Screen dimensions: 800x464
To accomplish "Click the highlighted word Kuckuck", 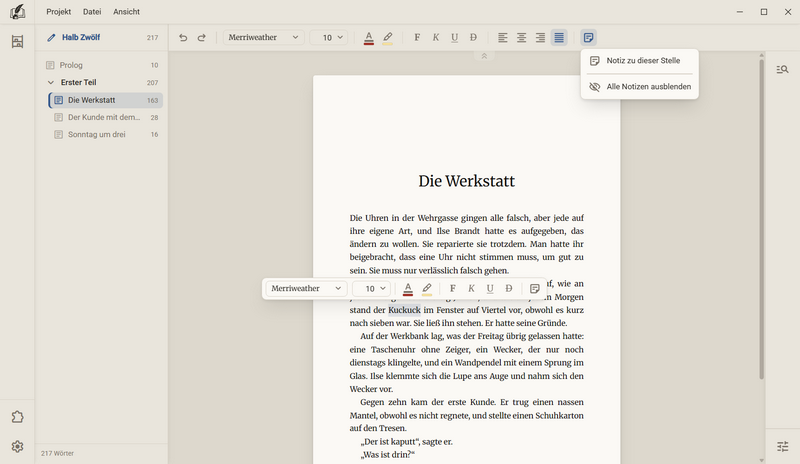I will point(404,310).
